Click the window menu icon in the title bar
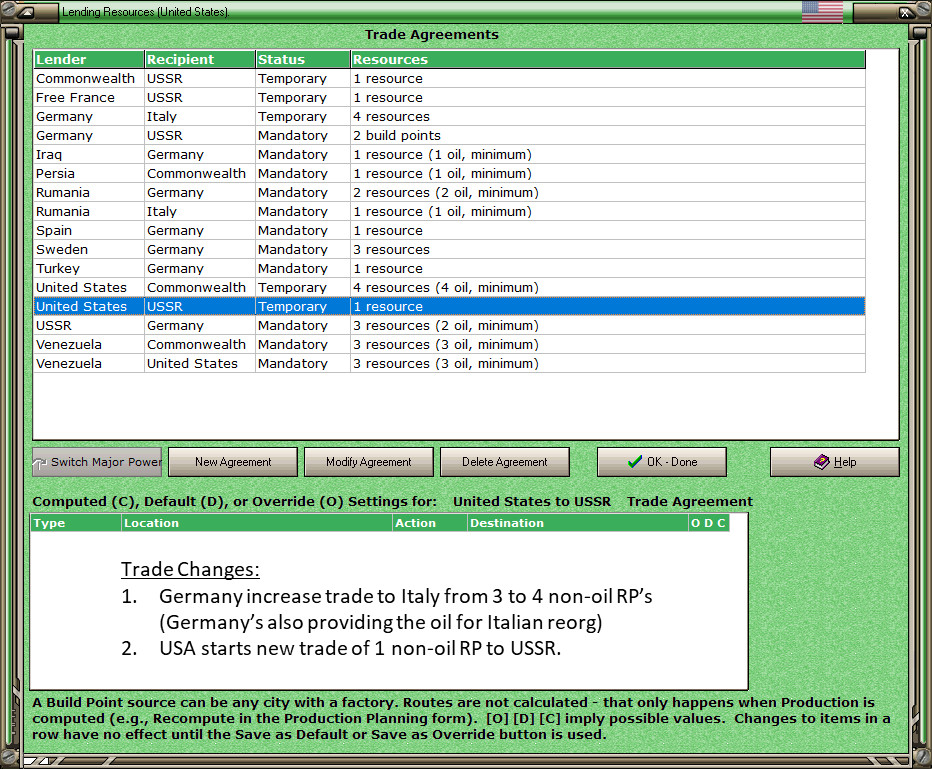The height and width of the screenshot is (769, 932). (27, 12)
